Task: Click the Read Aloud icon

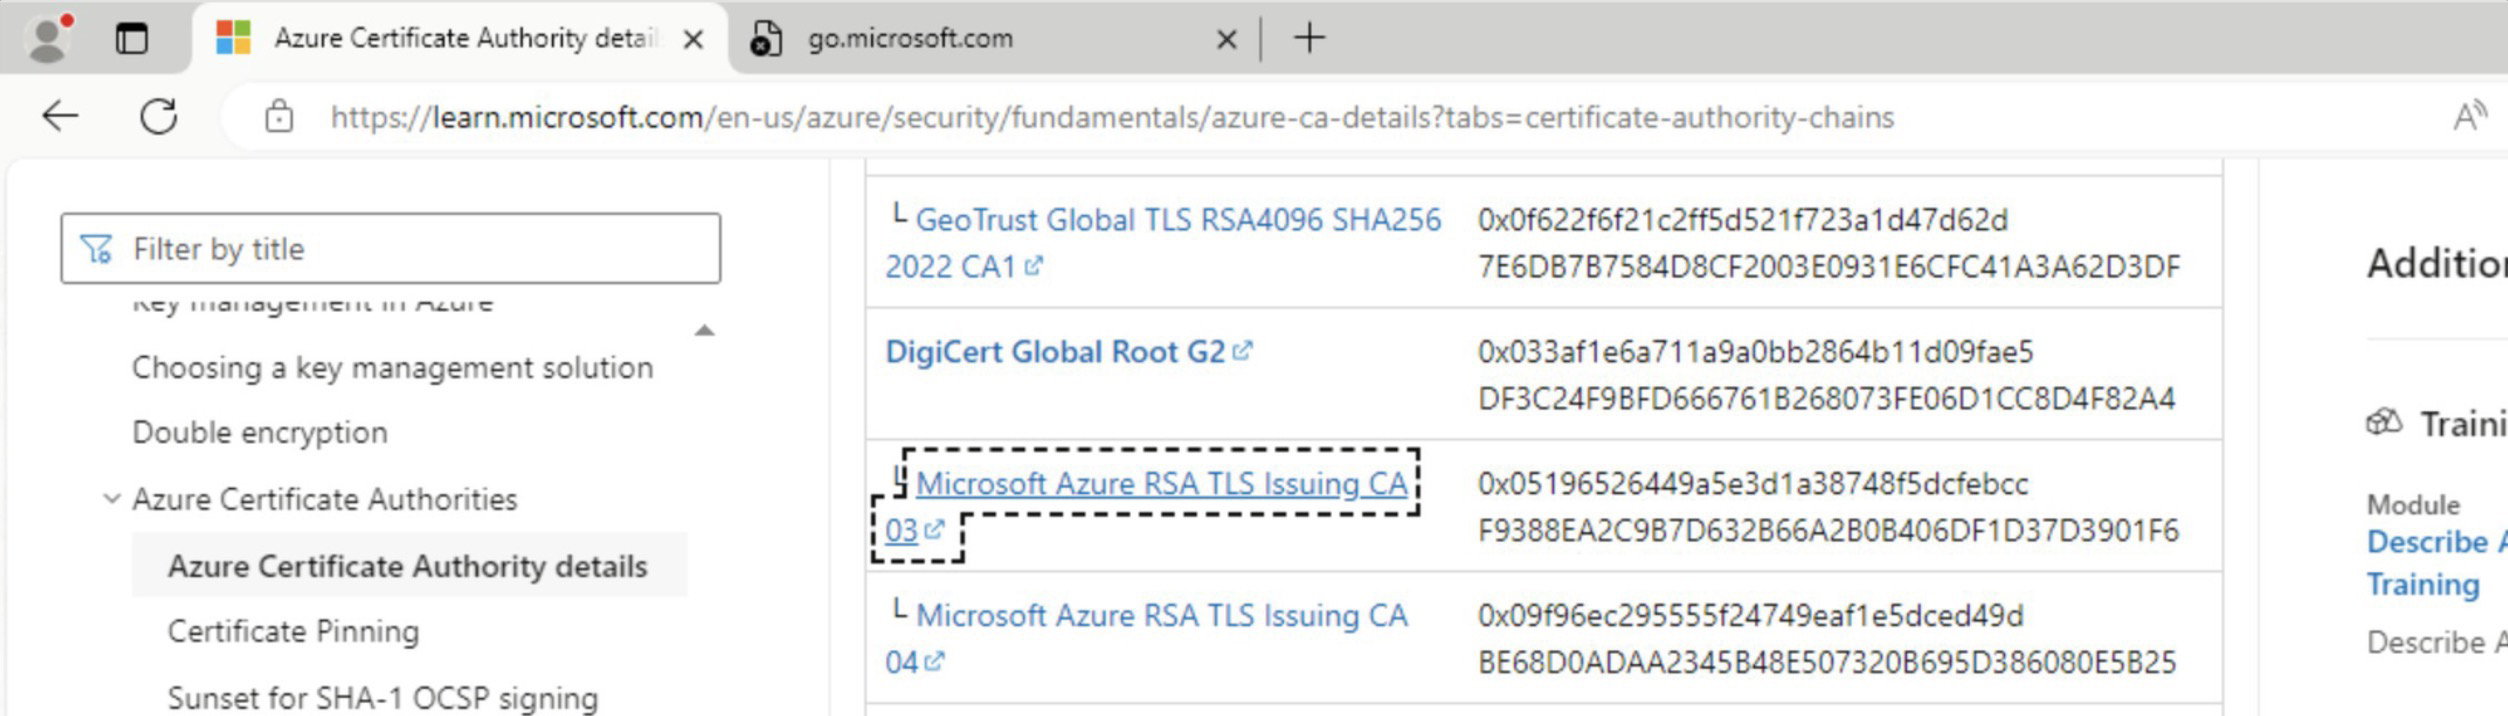Action: [x=2469, y=117]
